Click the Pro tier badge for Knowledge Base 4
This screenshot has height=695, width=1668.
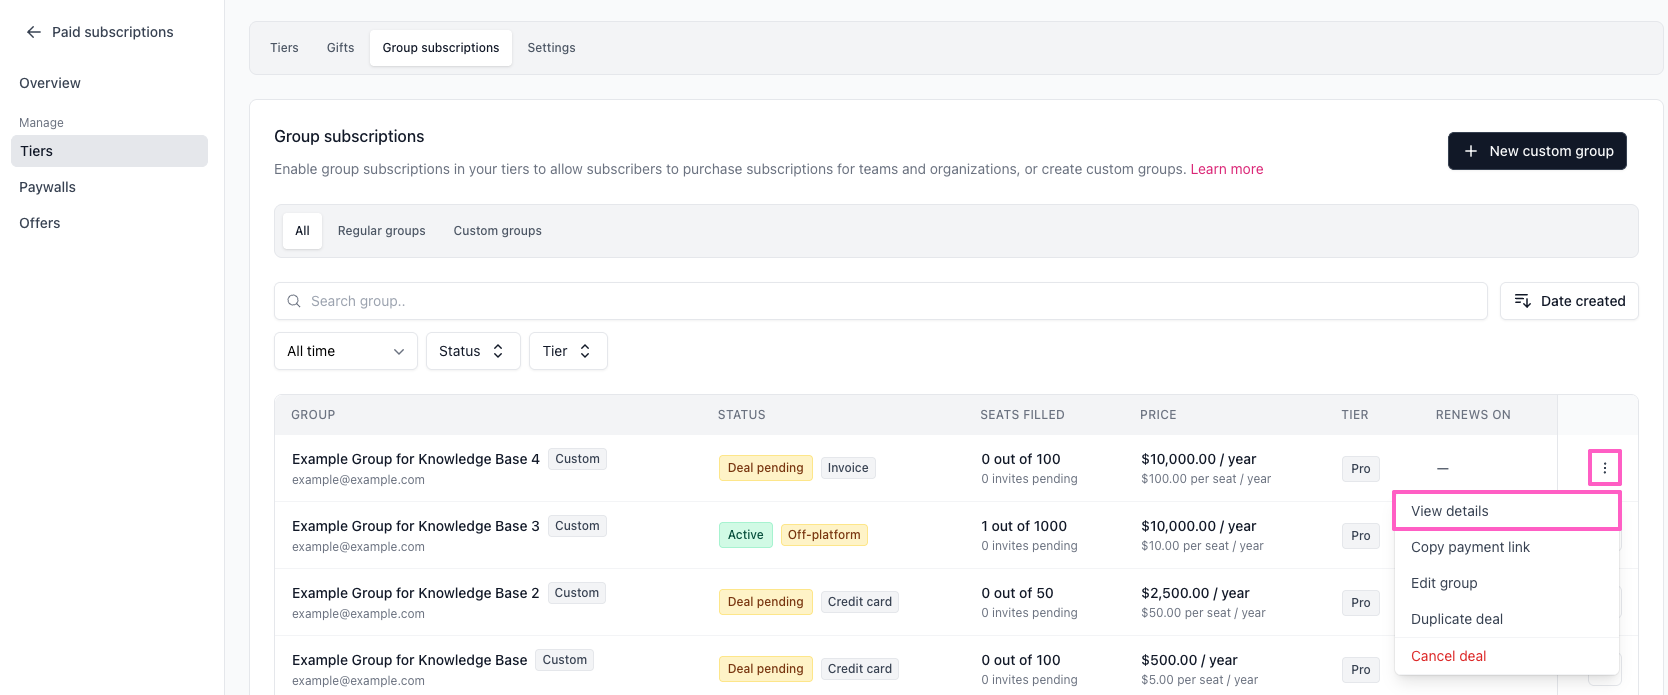tap(1361, 469)
